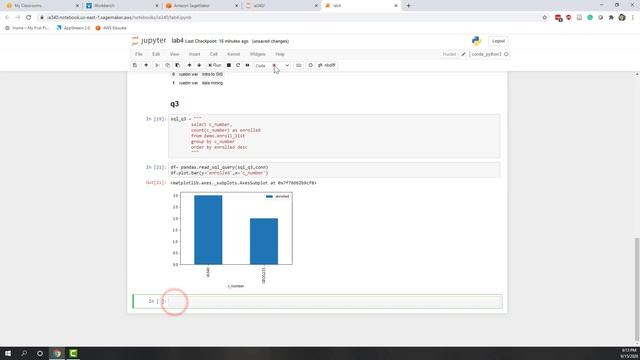Image resolution: width=640 pixels, height=360 pixels.
Task: Insert a cell below using the plus icon
Action: [x=146, y=65]
